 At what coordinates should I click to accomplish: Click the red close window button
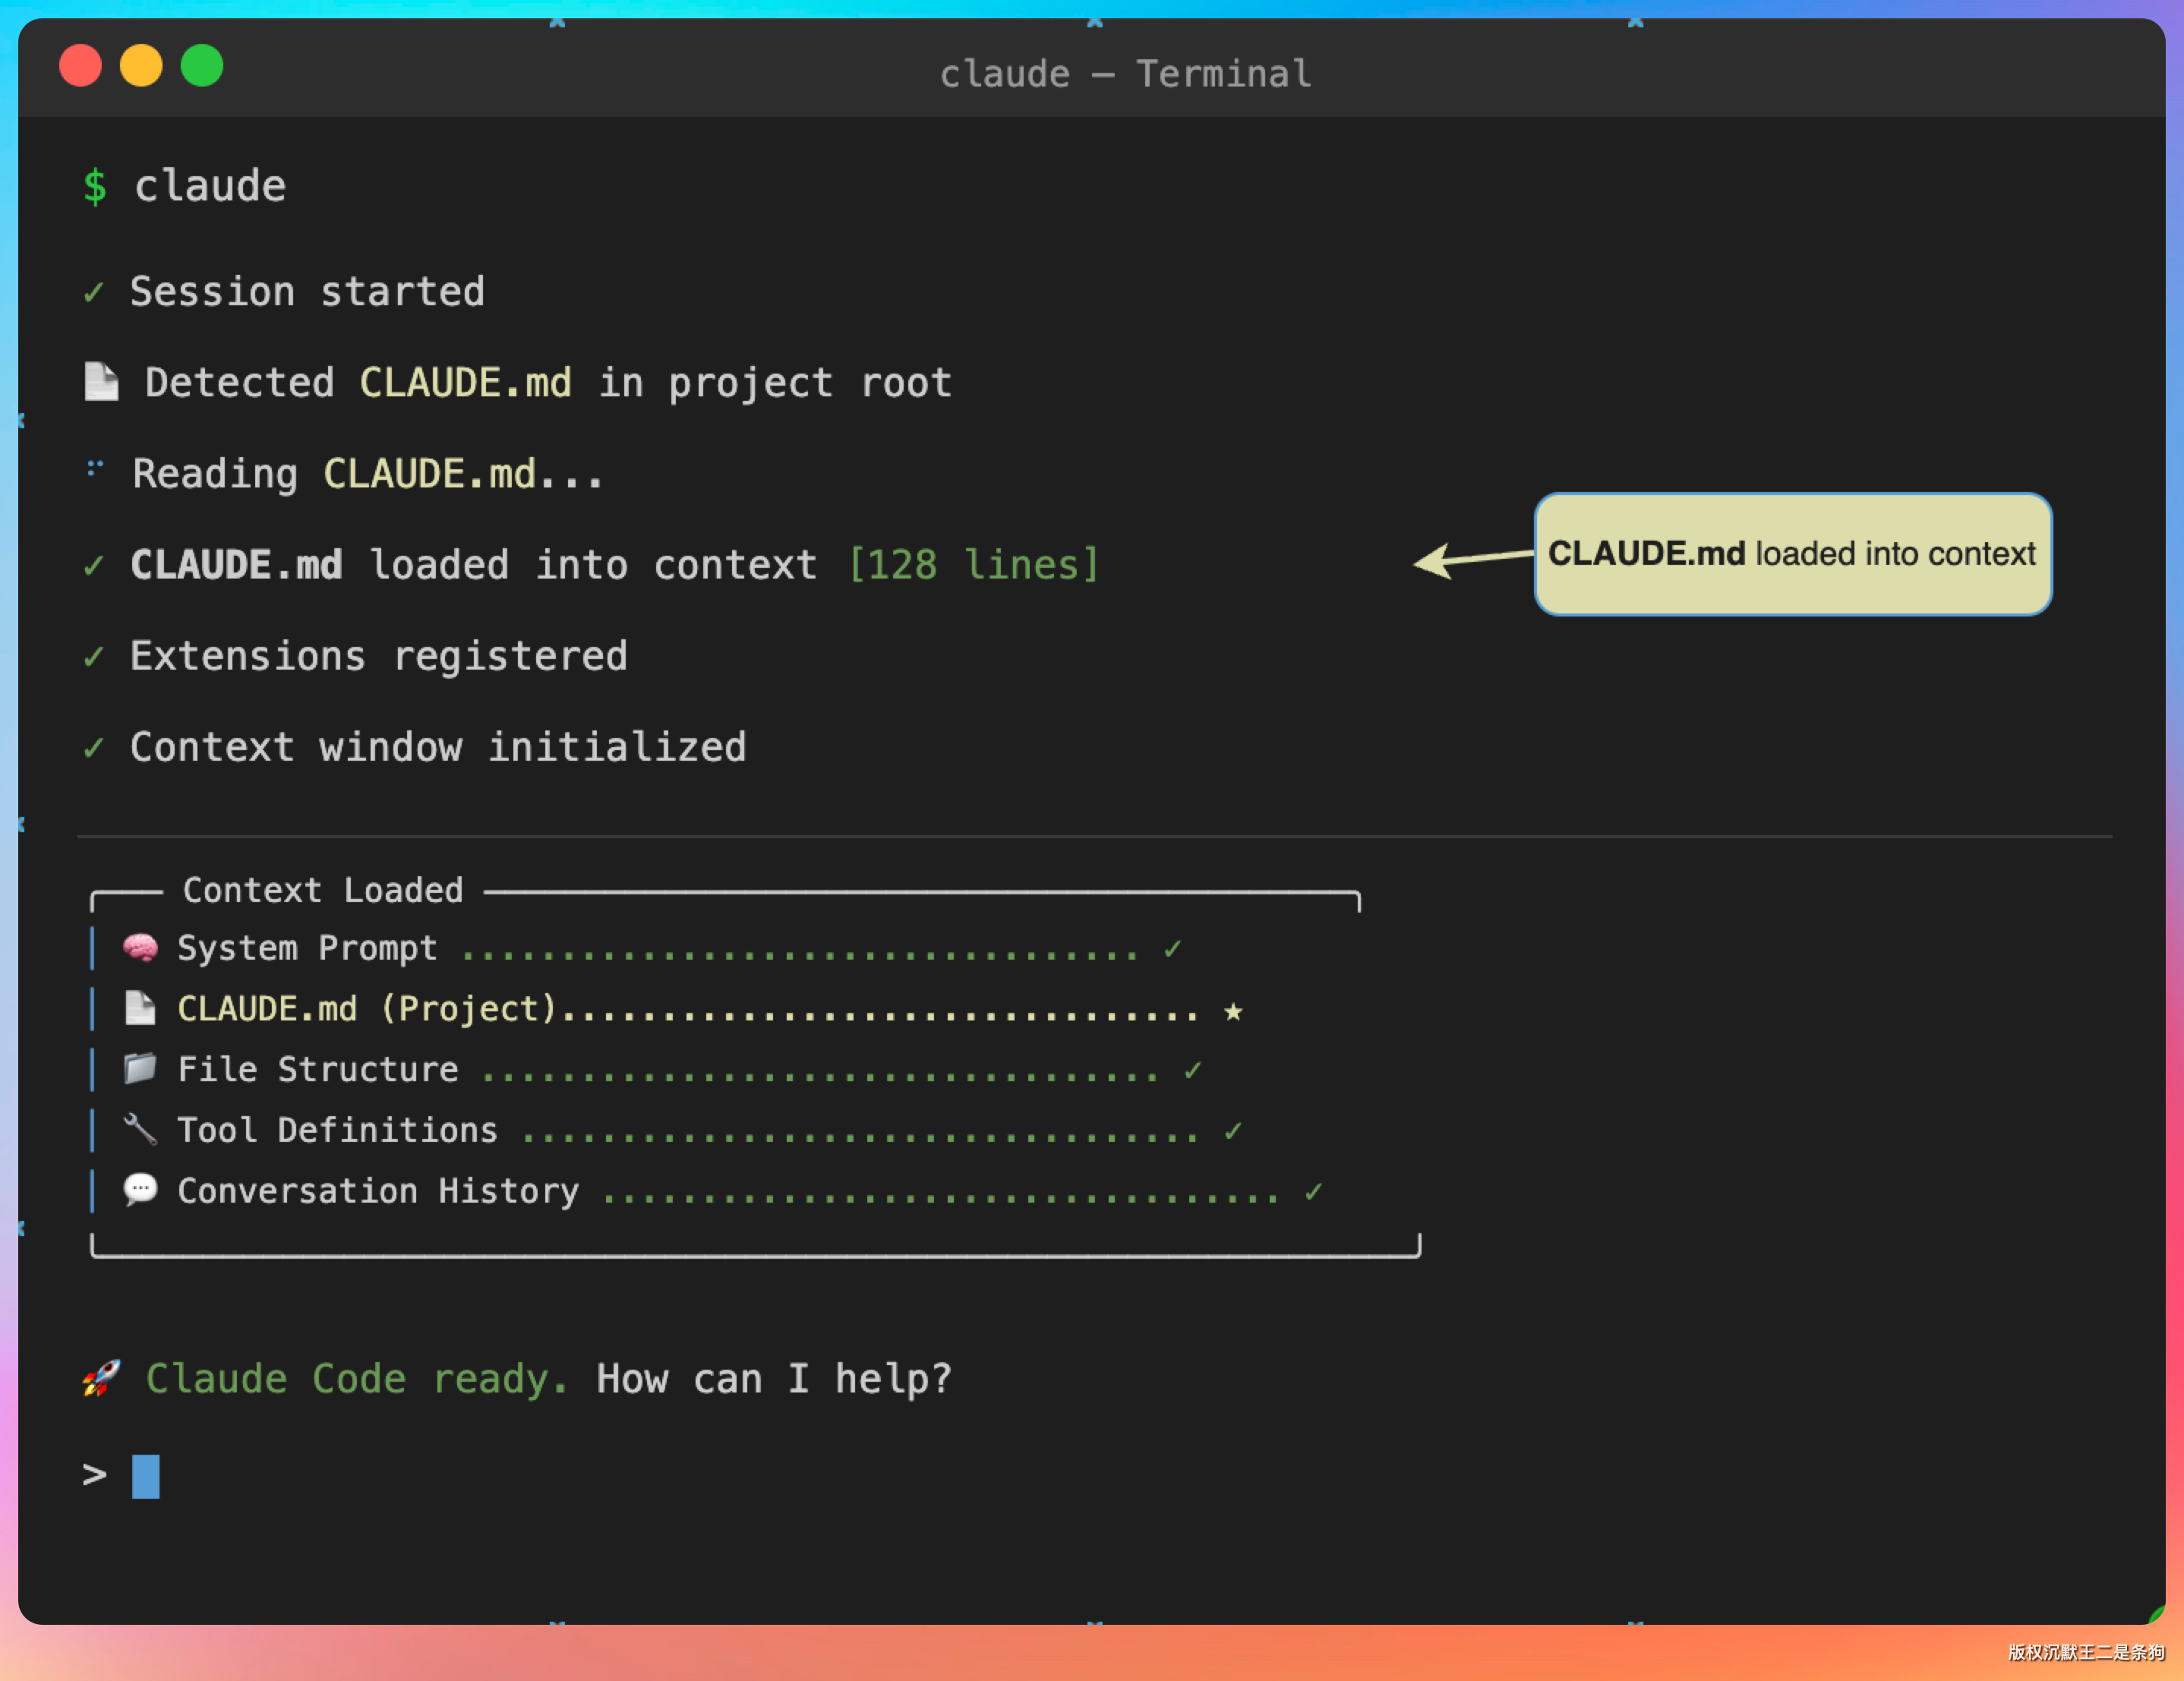tap(80, 66)
